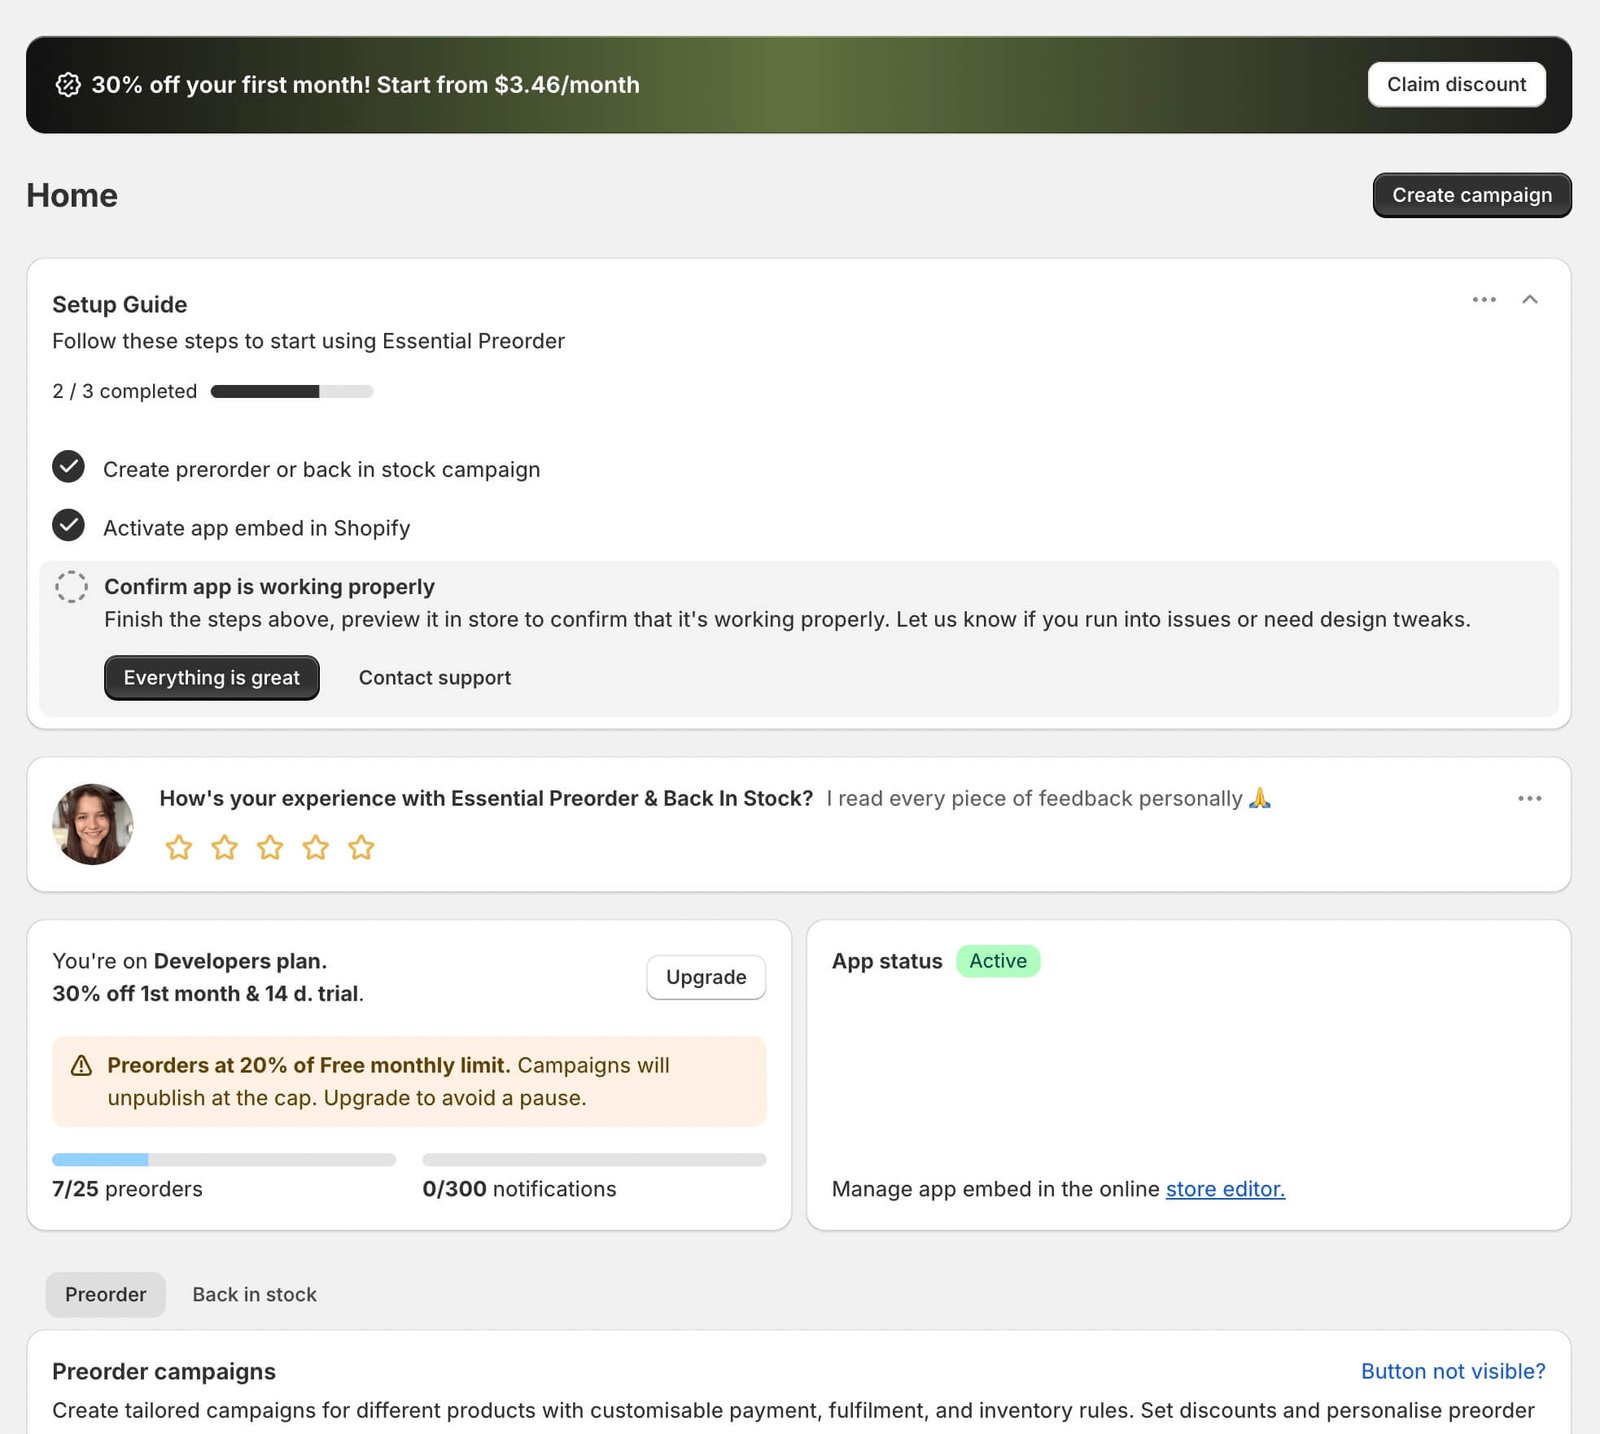Screen dimensions: 1600x1434
Task: Click the '2 / 3 completed' text
Action: (x=125, y=391)
